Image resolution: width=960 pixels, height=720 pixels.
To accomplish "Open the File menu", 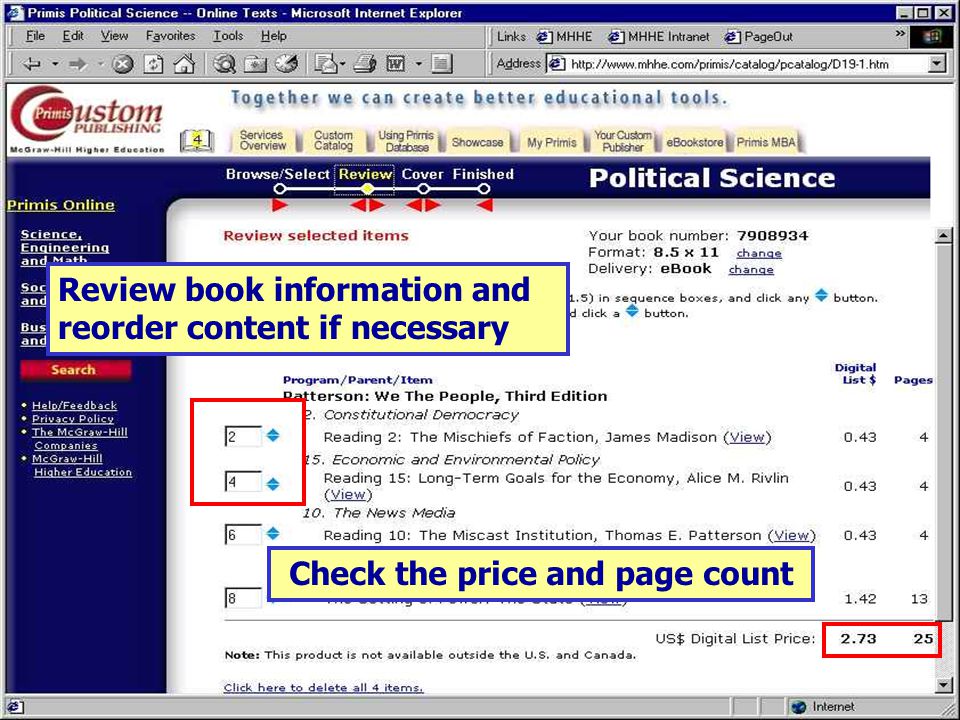I will tap(36, 36).
